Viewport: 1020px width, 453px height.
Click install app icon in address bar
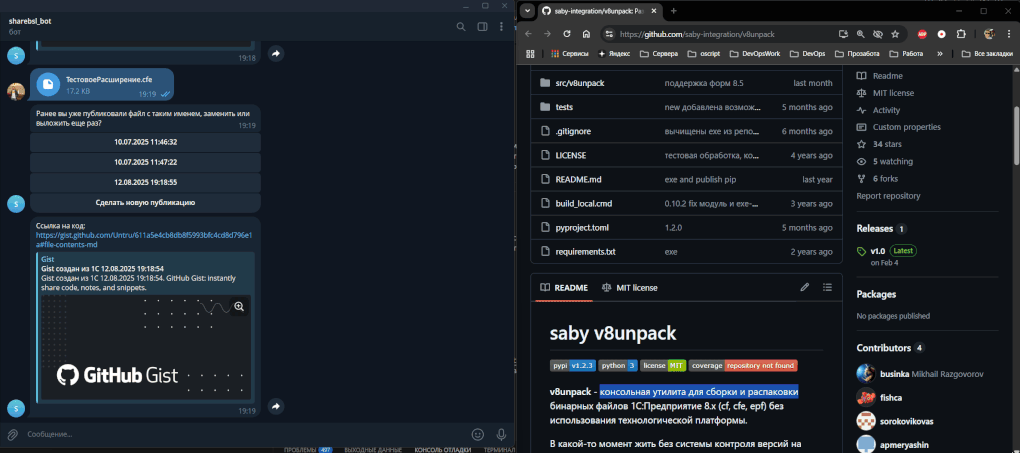(843, 34)
